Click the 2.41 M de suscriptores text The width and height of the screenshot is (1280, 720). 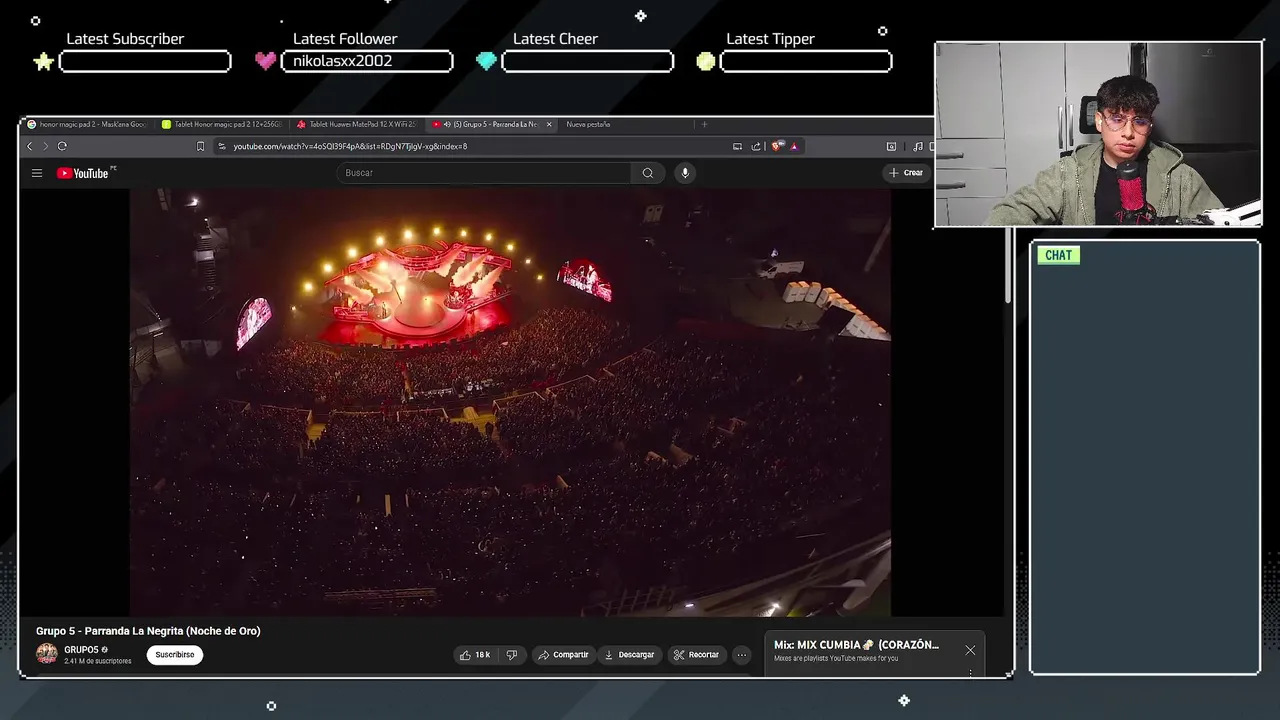tap(98, 661)
